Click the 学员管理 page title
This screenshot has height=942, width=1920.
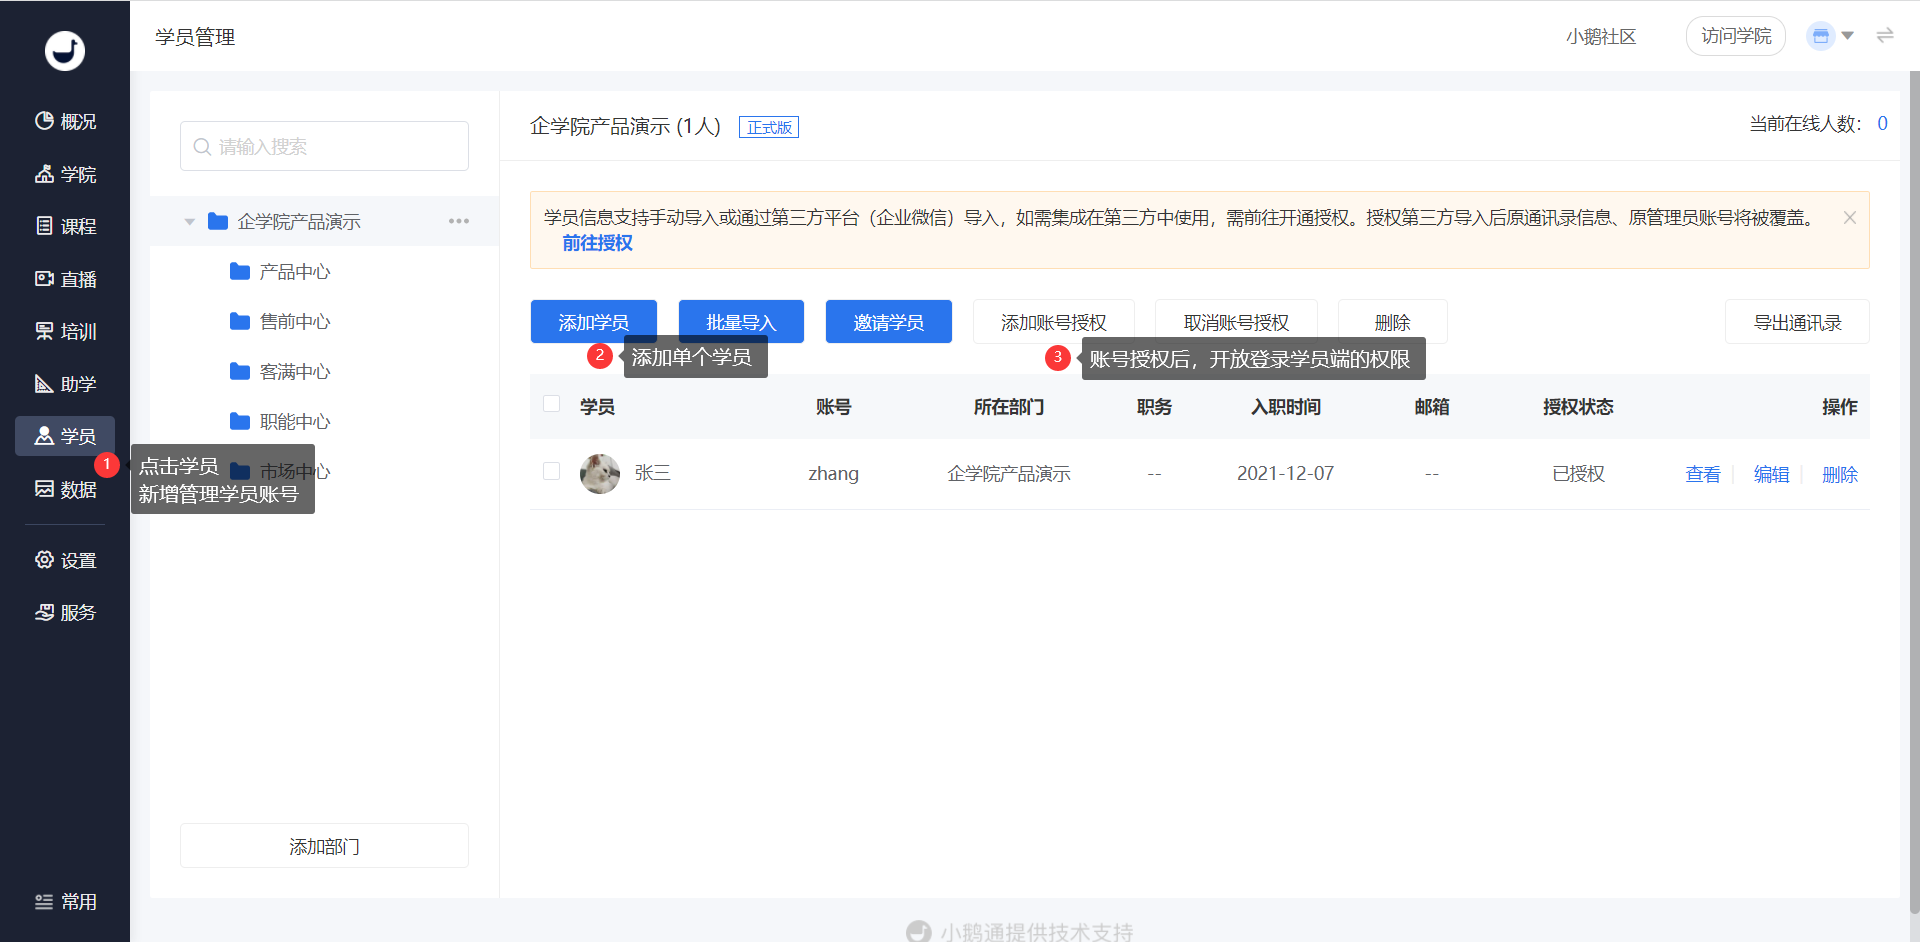(195, 37)
